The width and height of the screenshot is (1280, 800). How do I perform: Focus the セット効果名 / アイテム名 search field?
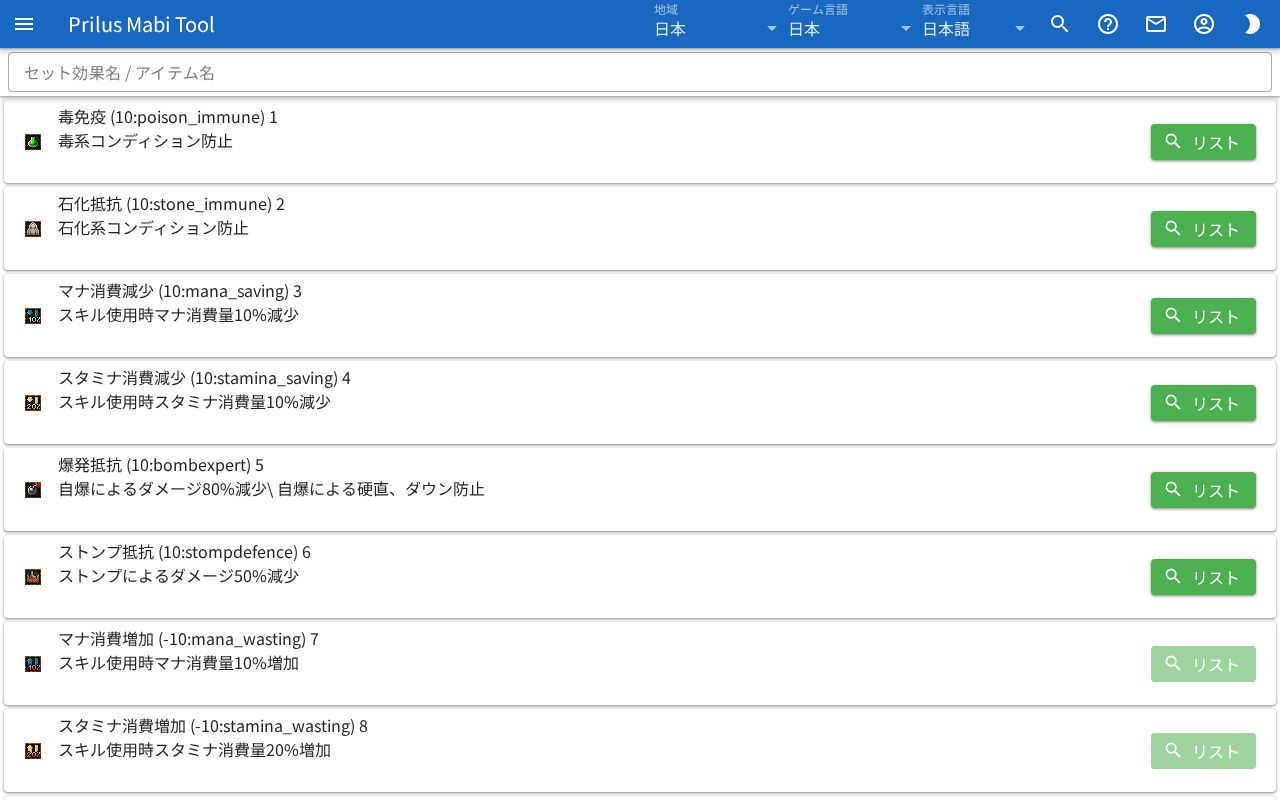click(x=640, y=73)
